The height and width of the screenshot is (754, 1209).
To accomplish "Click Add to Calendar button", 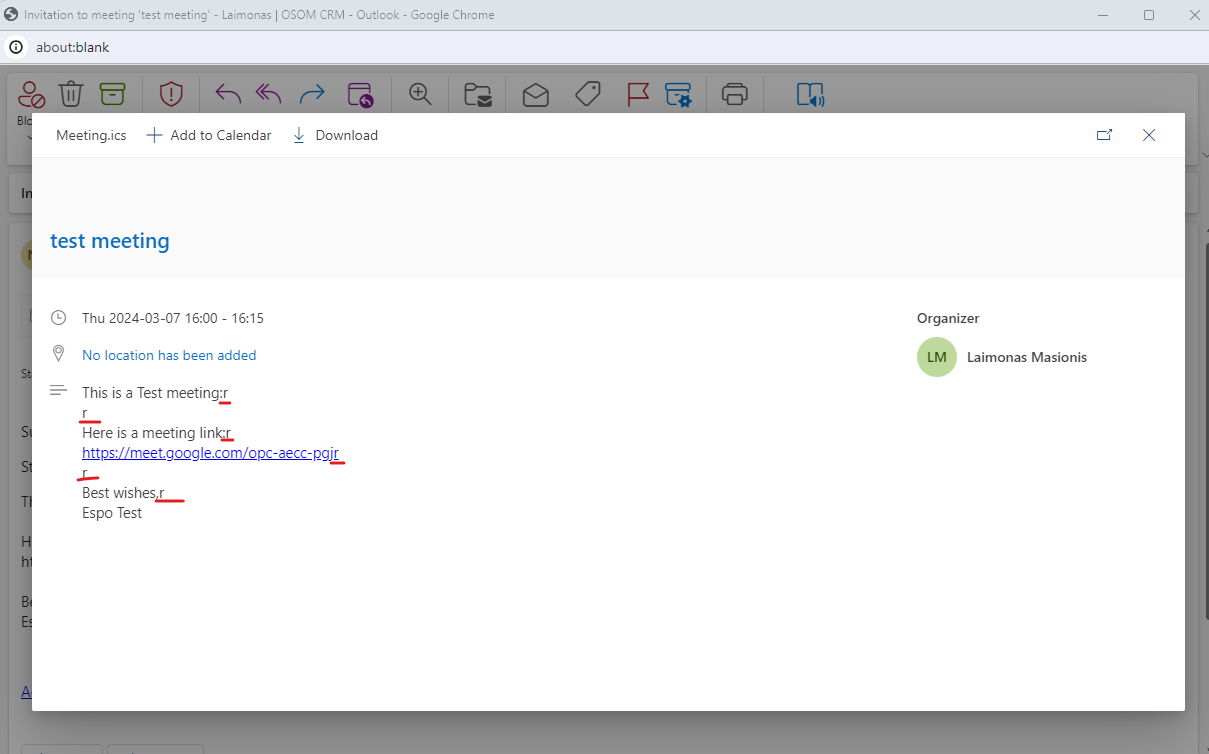I will [x=209, y=135].
